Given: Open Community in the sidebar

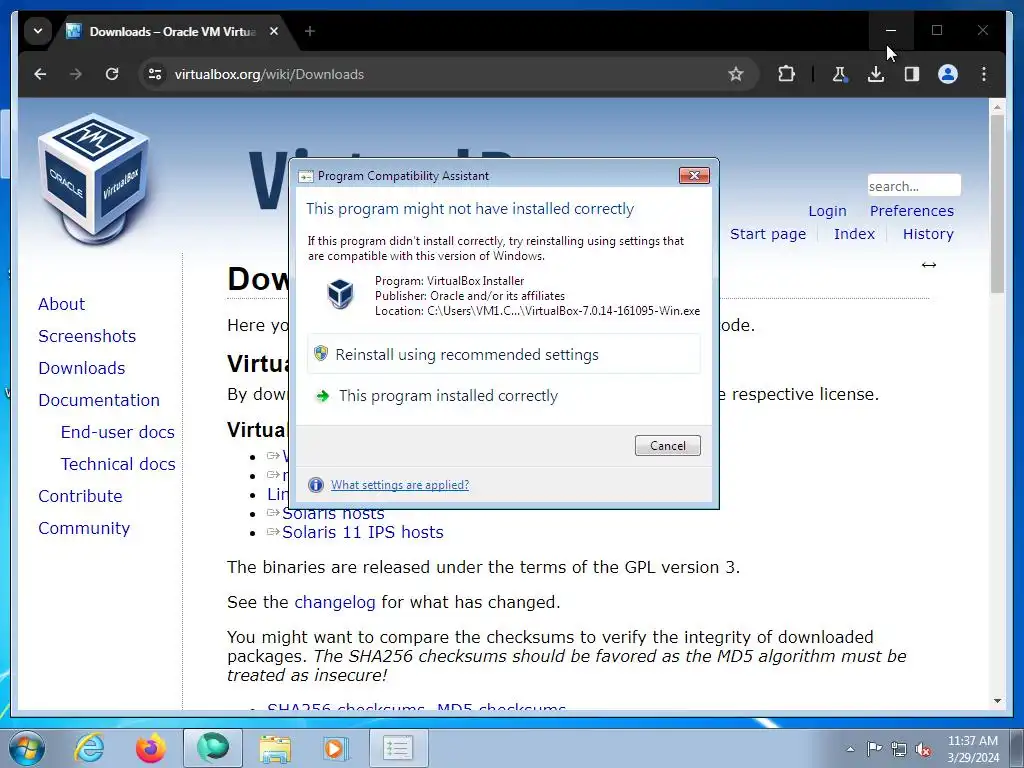Looking at the screenshot, I should [84, 528].
